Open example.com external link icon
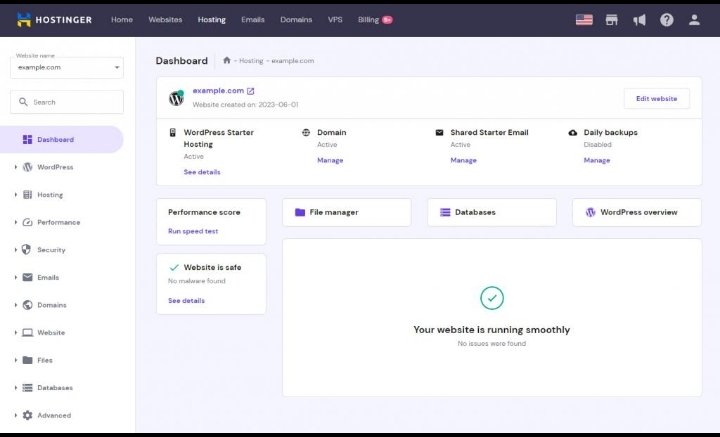This screenshot has height=437, width=720. [250, 91]
